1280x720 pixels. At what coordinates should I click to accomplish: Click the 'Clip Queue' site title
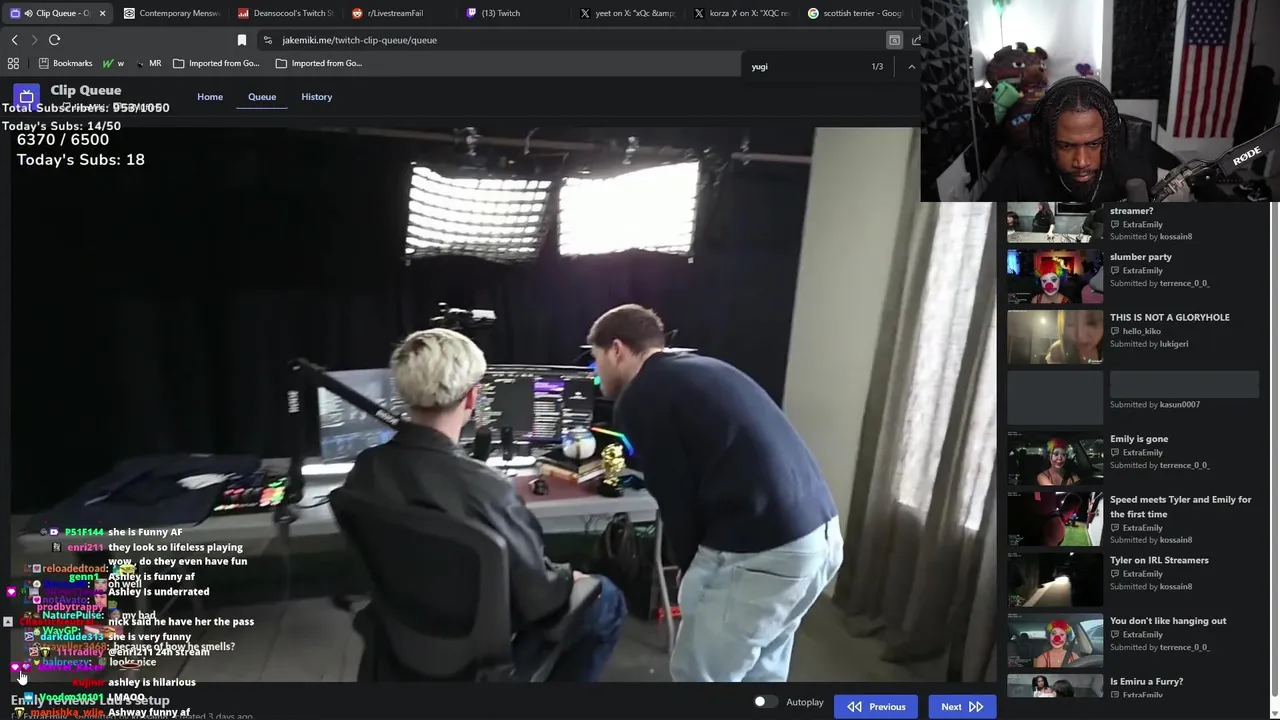coord(86,90)
